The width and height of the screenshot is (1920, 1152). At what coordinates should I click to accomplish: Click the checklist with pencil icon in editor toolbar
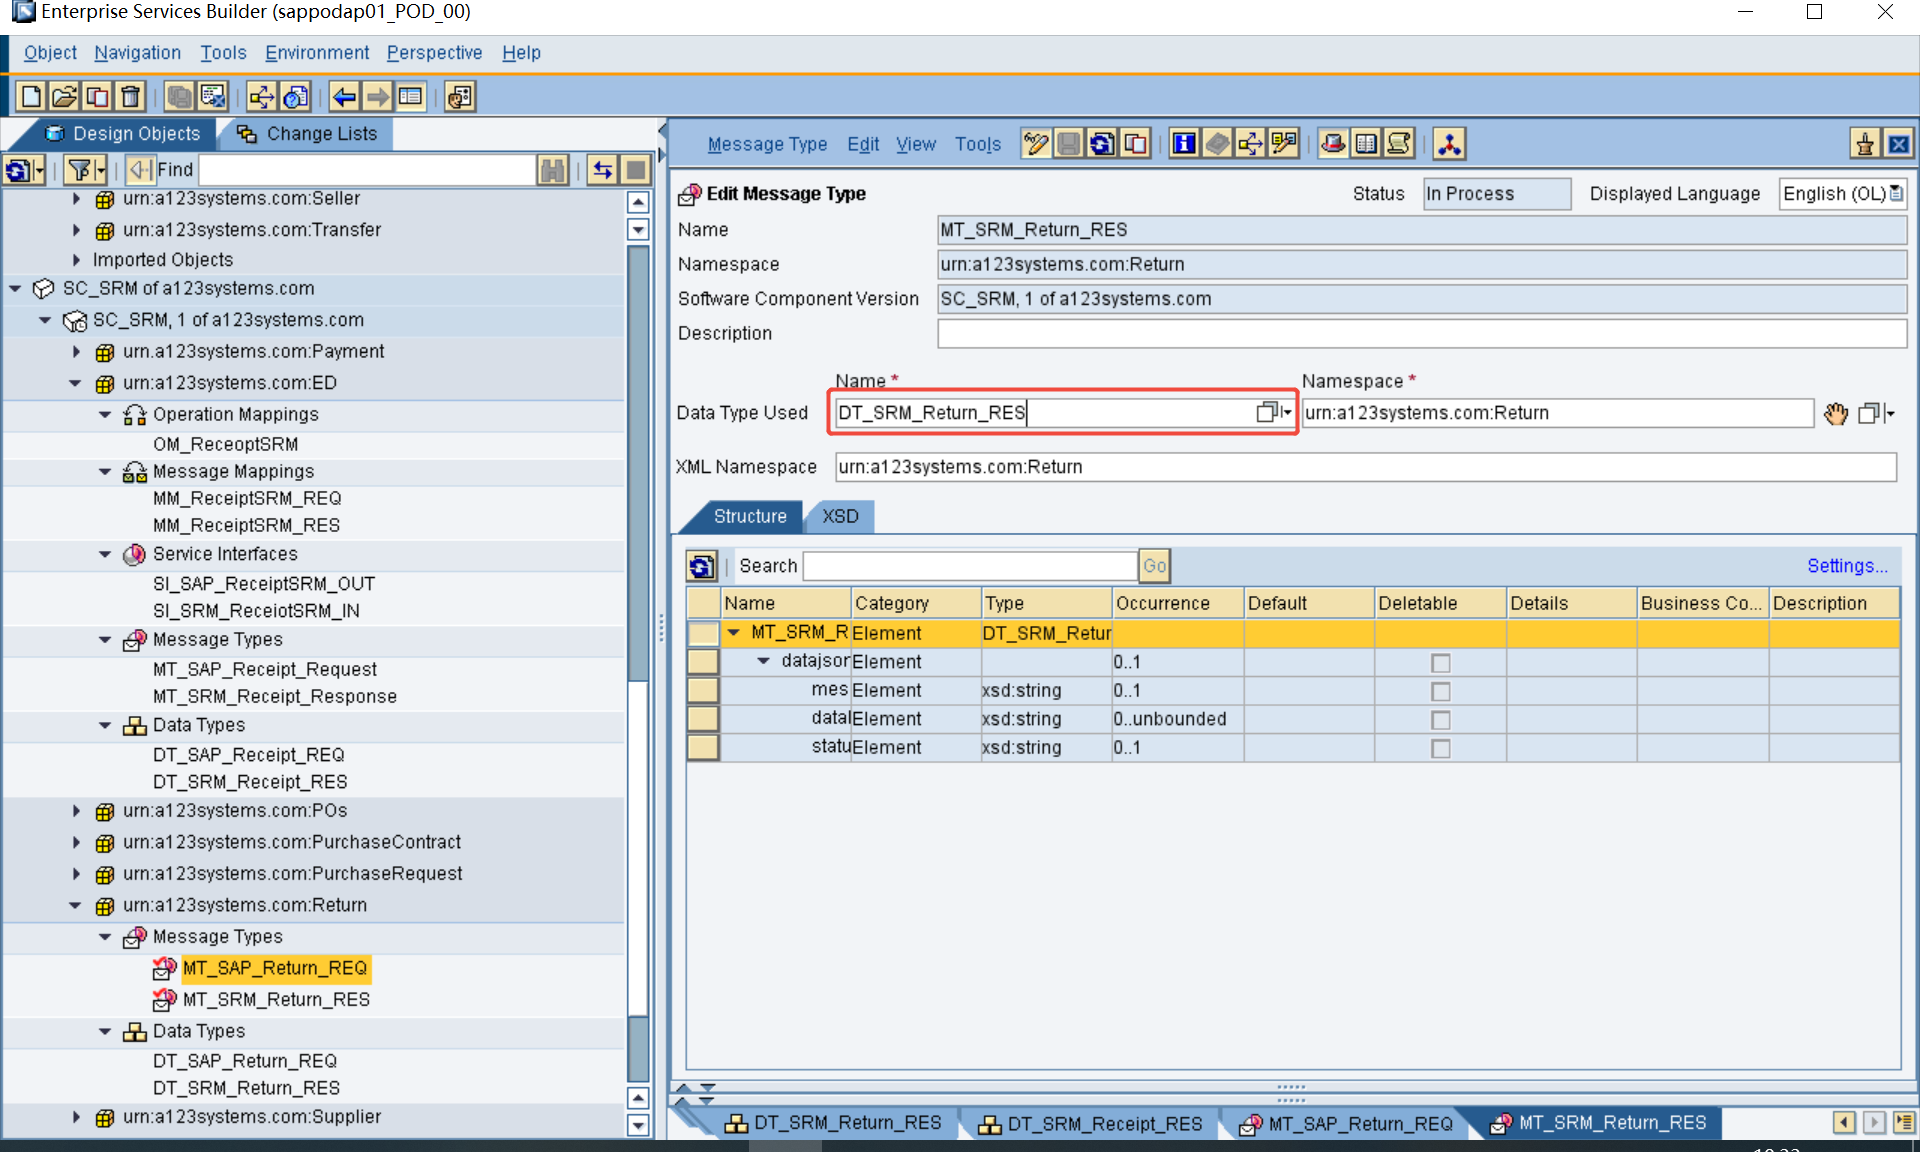pyautogui.click(x=1283, y=144)
